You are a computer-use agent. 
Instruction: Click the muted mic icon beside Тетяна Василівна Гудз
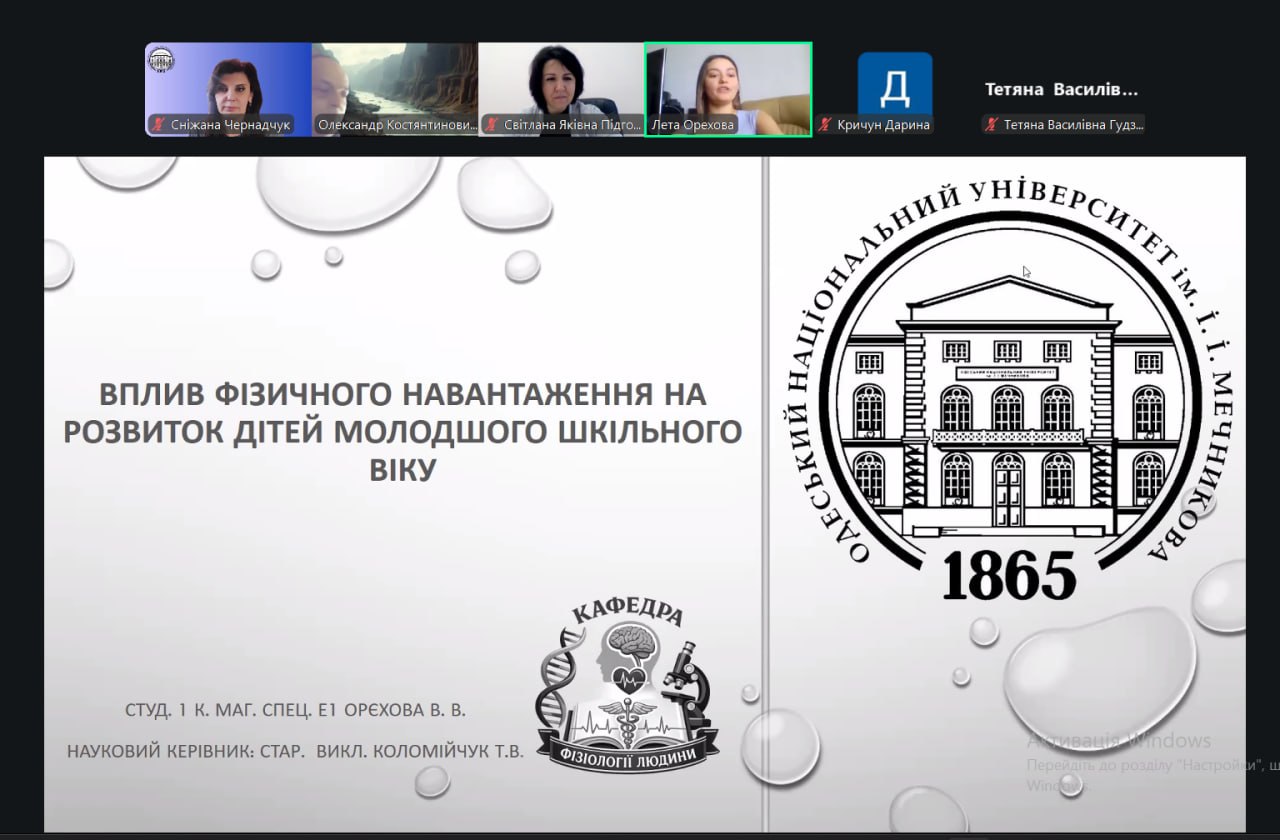(991, 125)
